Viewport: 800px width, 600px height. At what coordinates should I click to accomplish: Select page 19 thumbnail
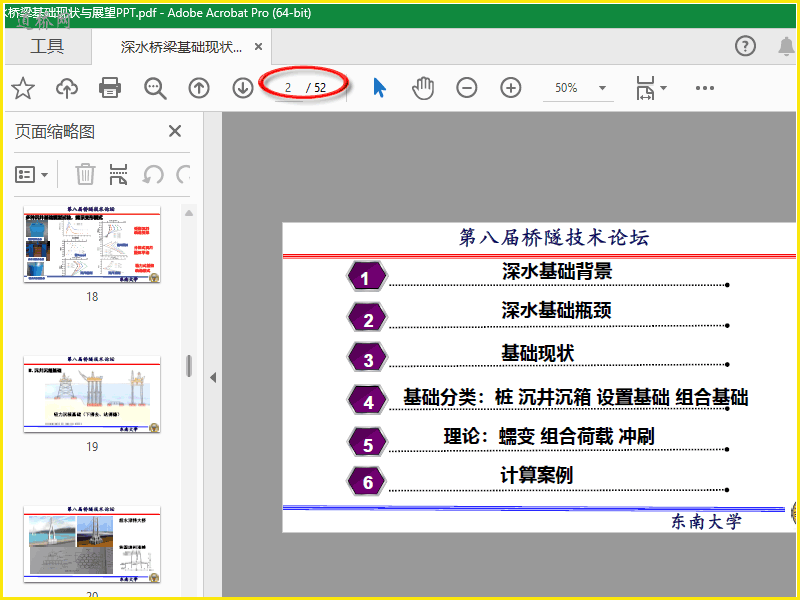pos(92,394)
